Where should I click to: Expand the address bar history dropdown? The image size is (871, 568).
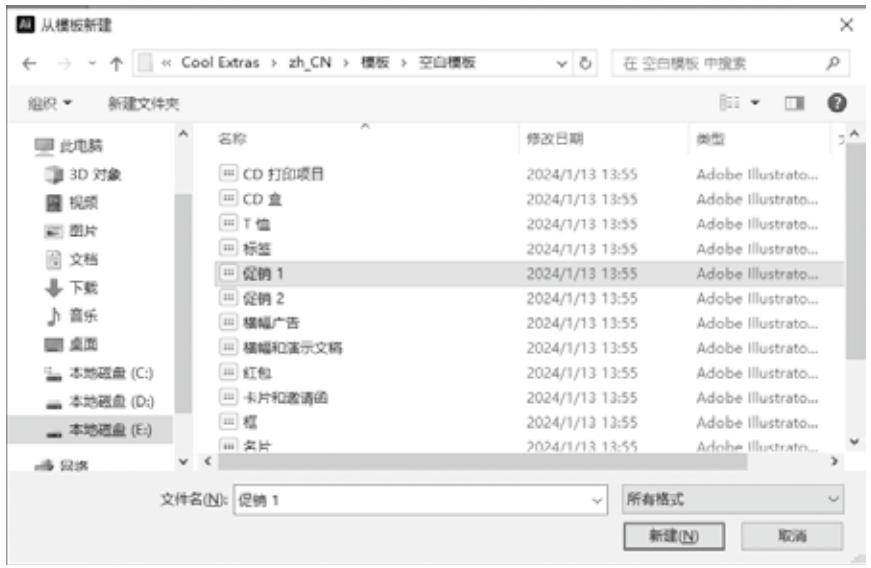coord(562,64)
